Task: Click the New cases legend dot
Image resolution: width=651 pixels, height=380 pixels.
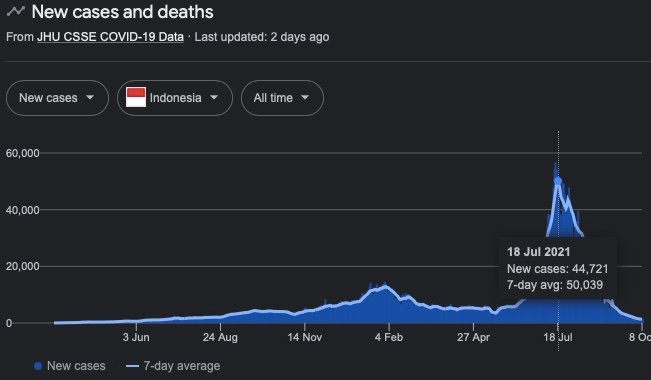Action: click(38, 366)
